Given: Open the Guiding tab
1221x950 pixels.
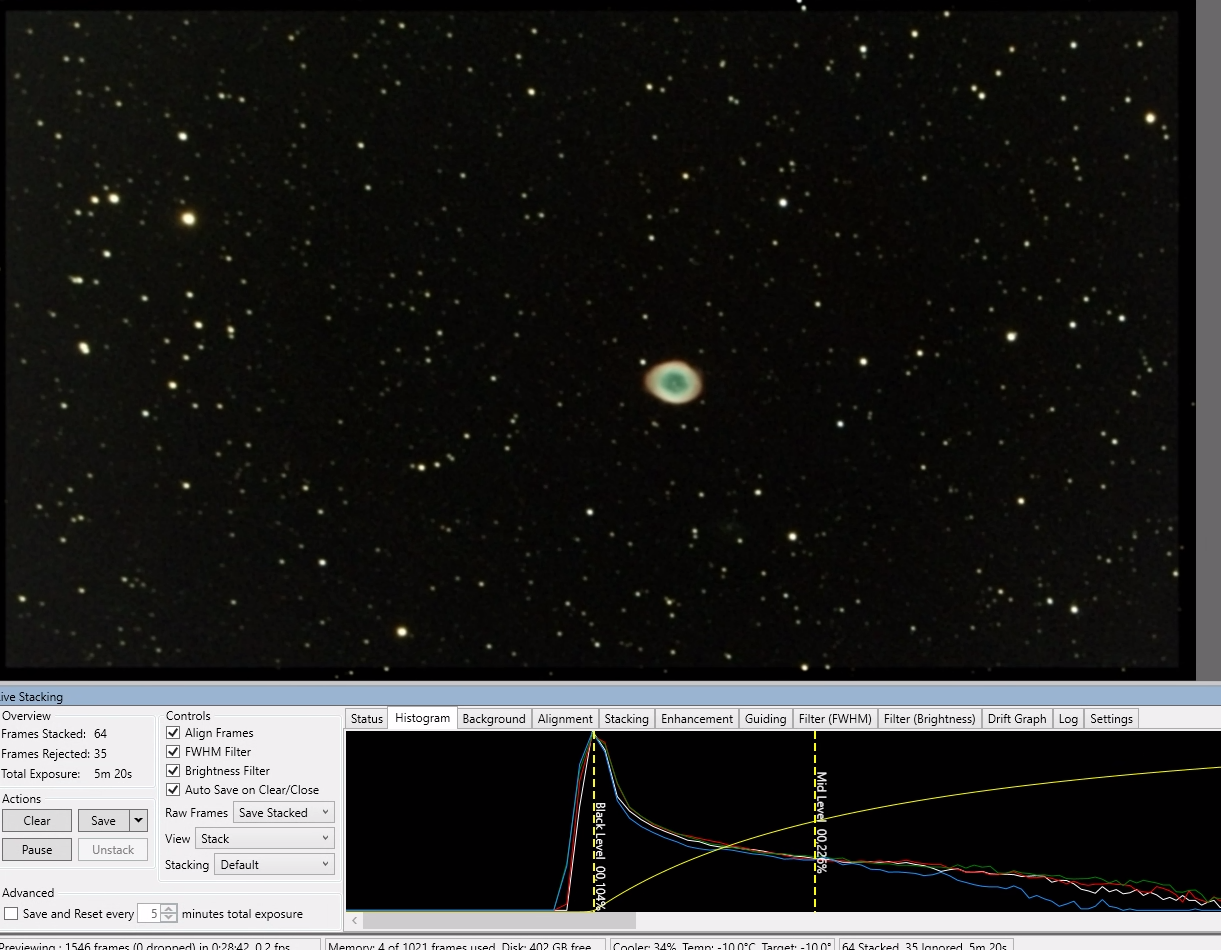Looking at the screenshot, I should click(x=766, y=719).
